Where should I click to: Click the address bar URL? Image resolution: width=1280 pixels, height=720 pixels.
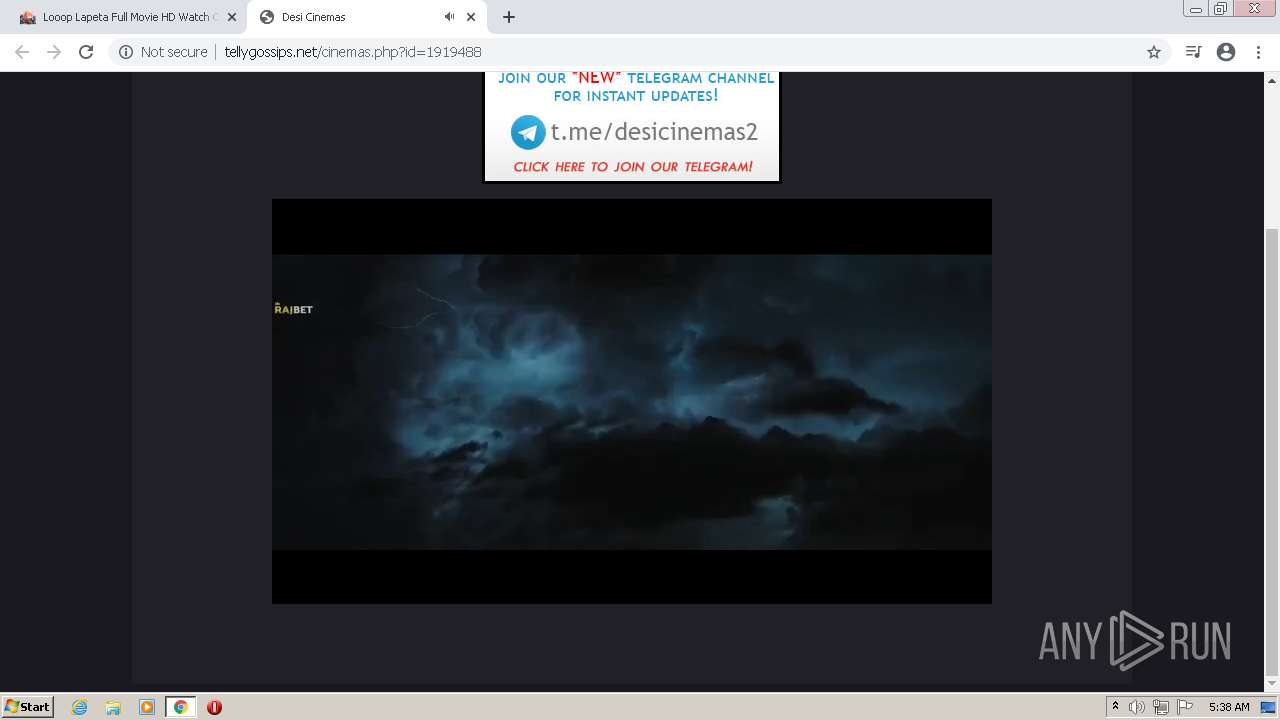352,52
